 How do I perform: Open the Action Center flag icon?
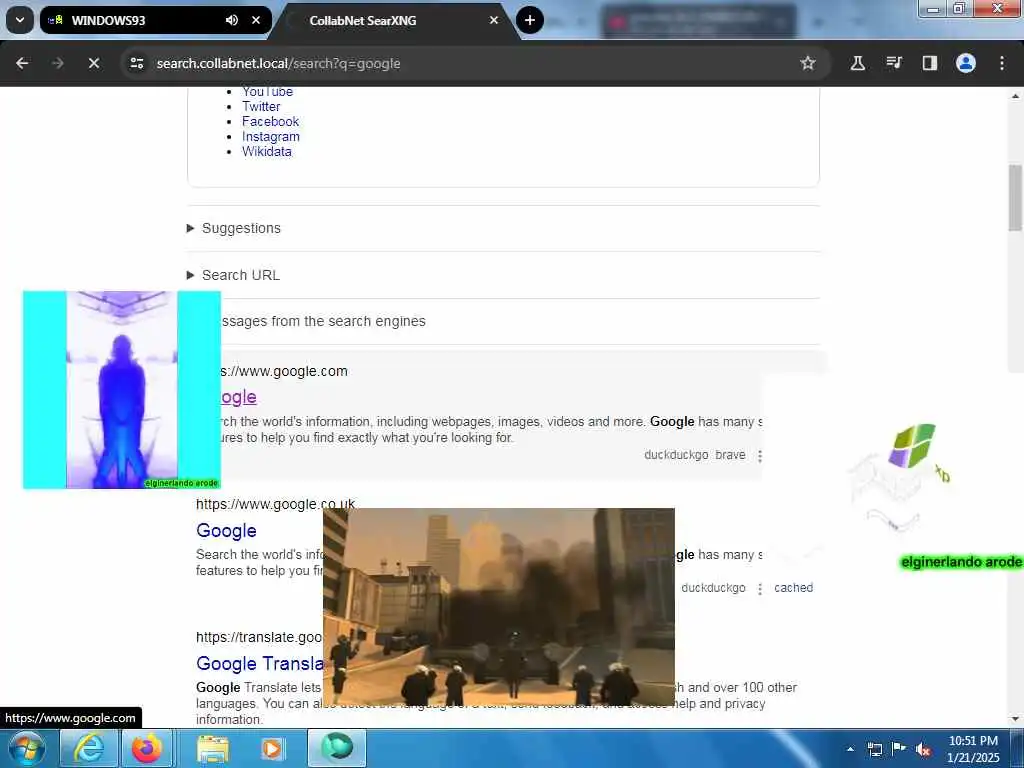coord(899,749)
